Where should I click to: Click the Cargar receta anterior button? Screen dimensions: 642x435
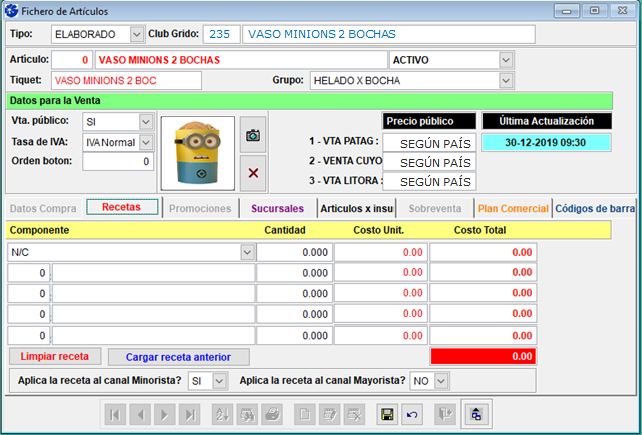(178, 356)
